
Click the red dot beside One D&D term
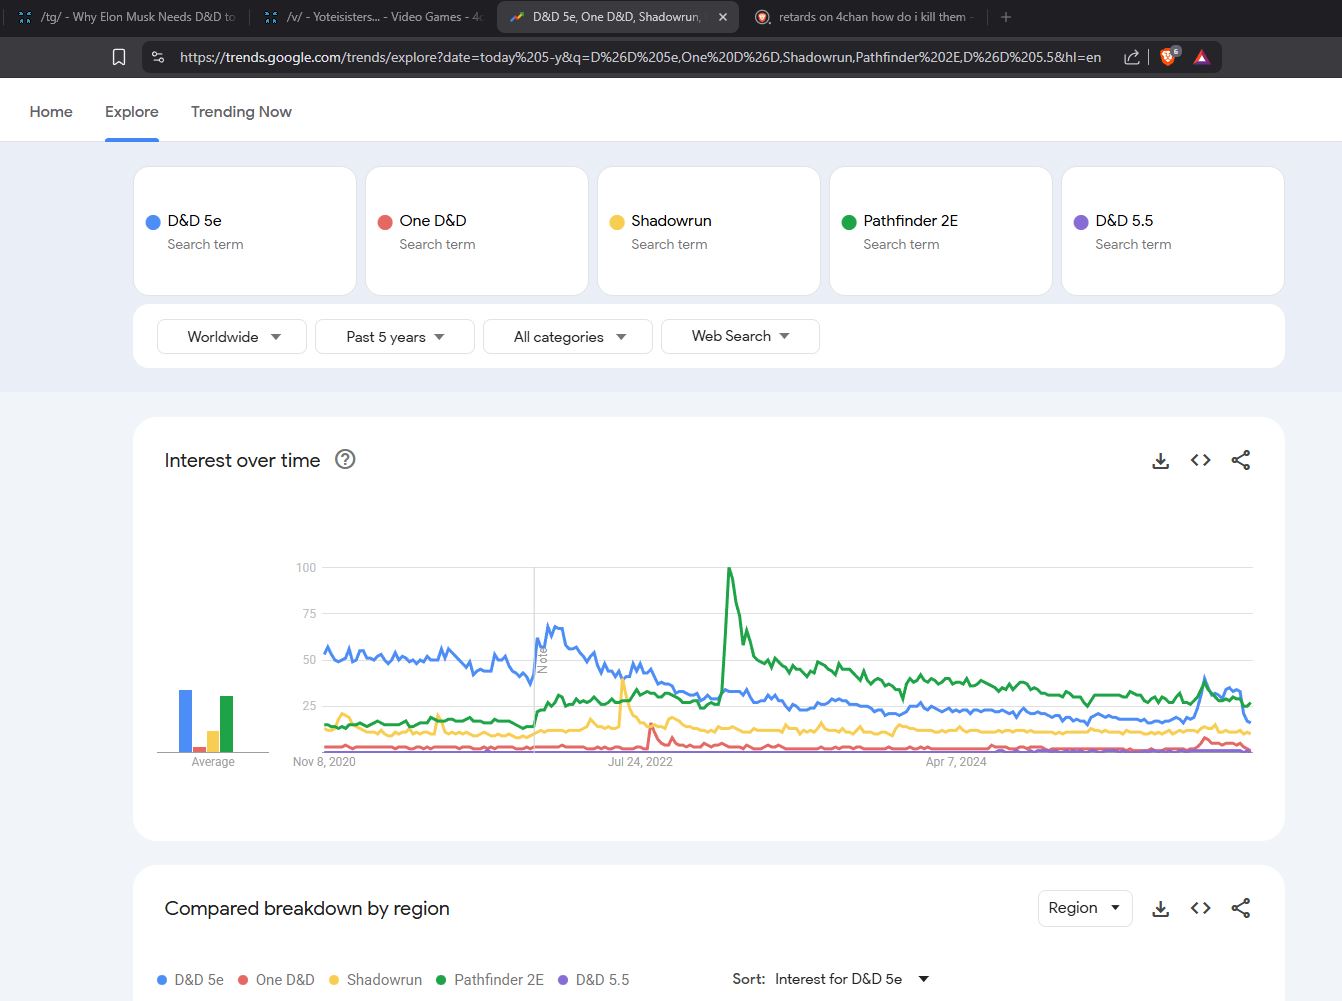coord(385,222)
